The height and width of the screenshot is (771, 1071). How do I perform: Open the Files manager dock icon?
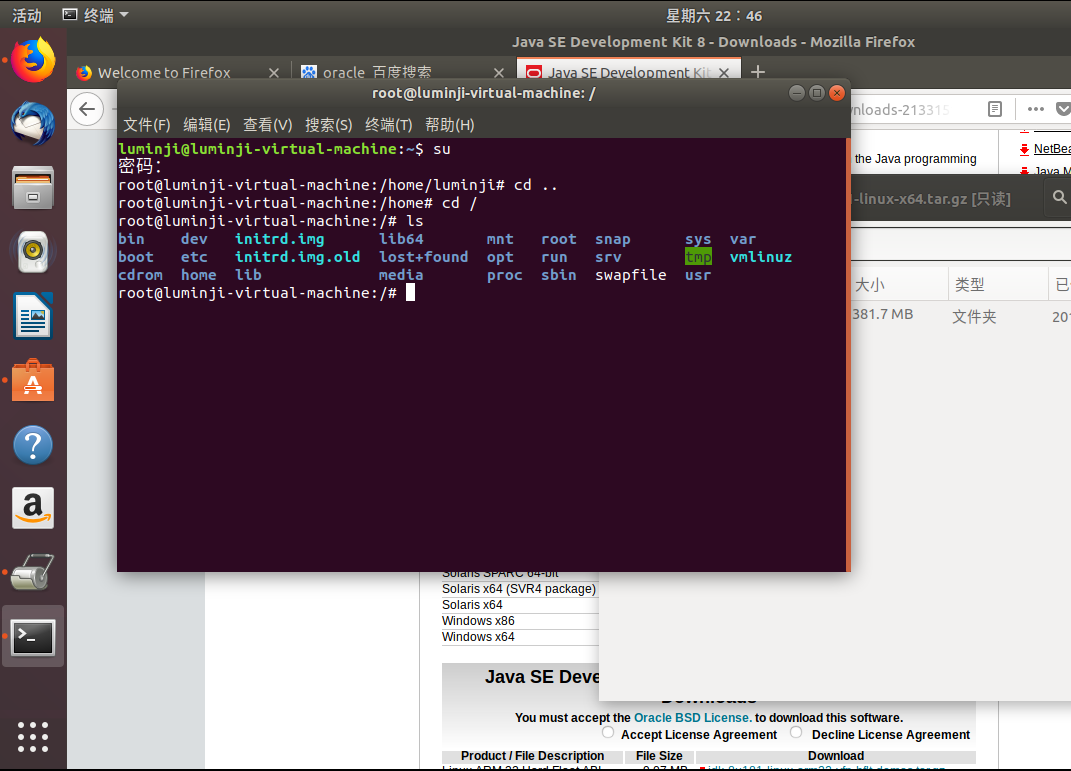point(33,187)
